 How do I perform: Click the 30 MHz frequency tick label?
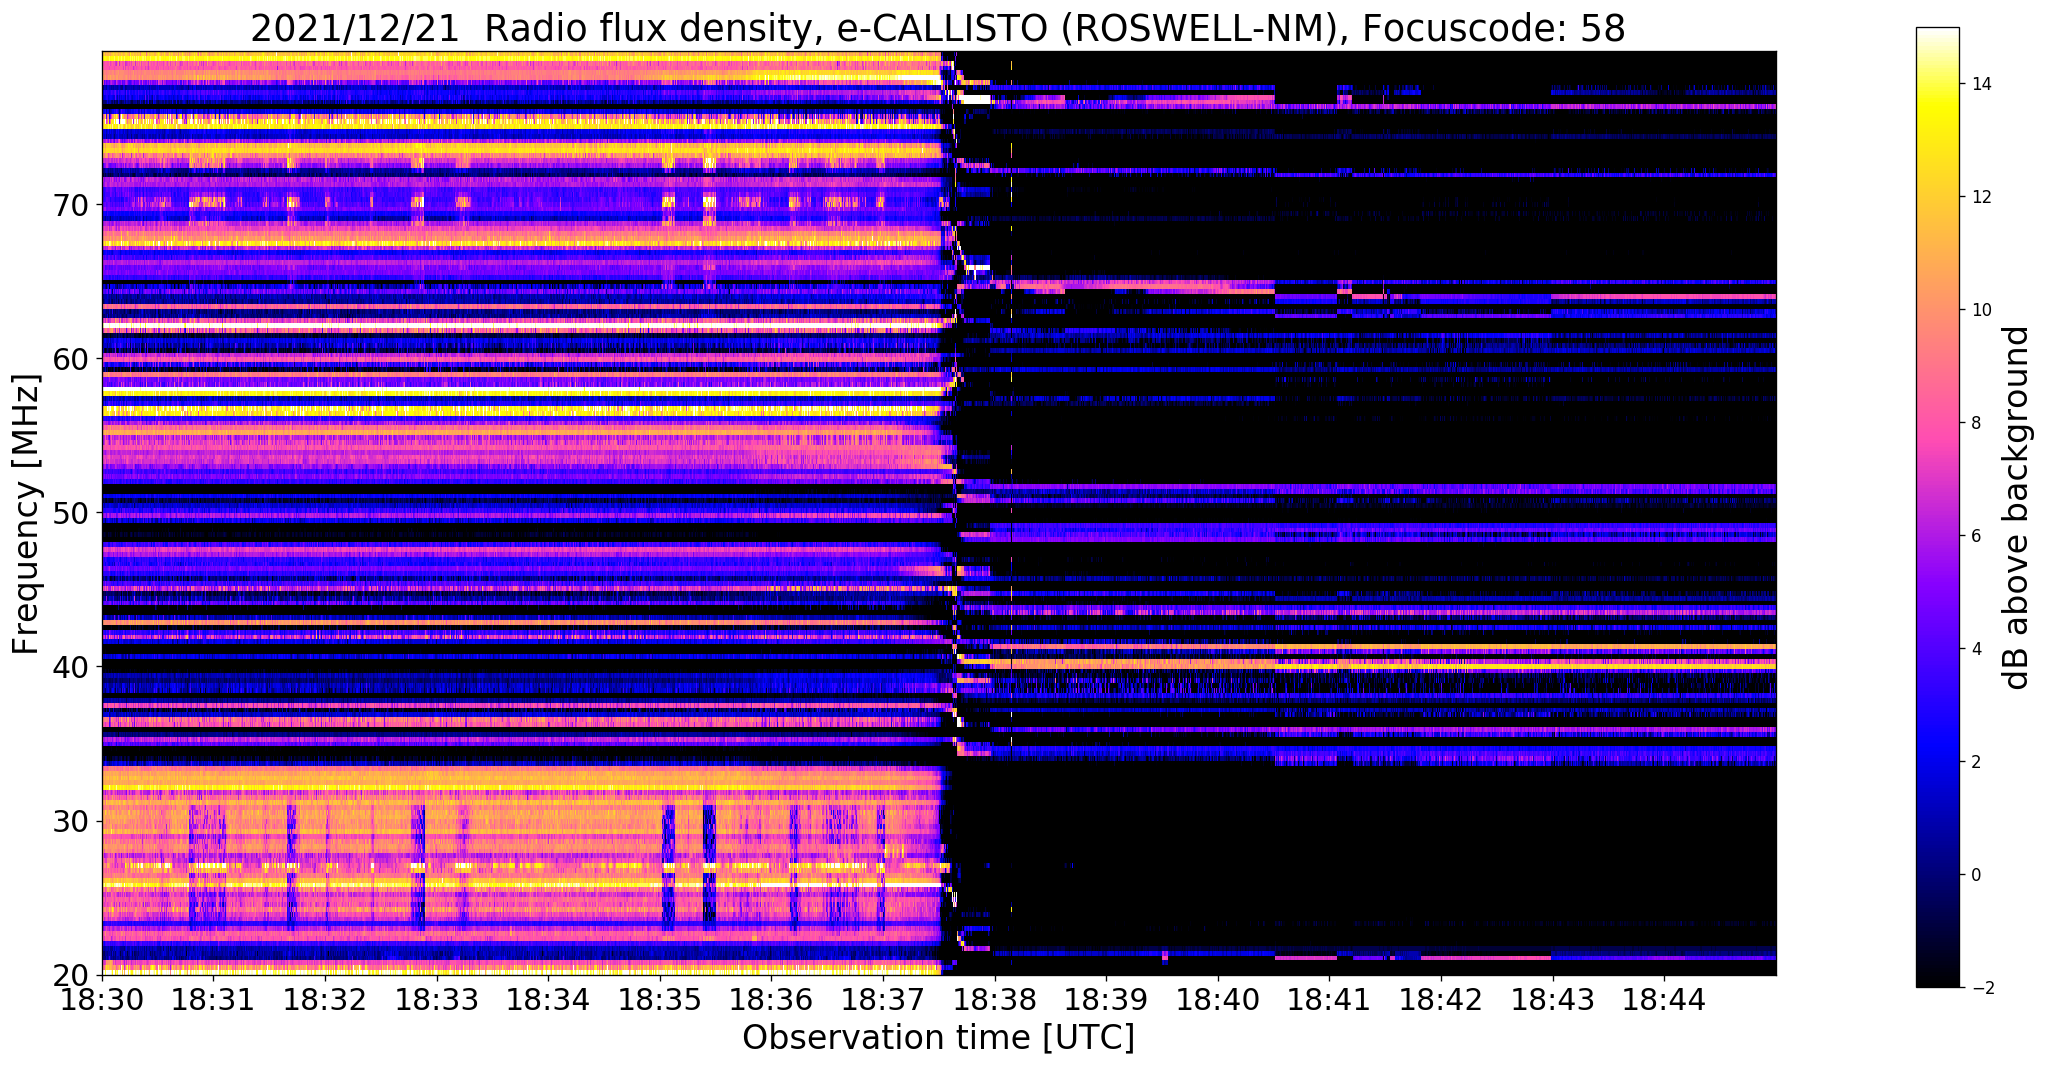point(71,821)
